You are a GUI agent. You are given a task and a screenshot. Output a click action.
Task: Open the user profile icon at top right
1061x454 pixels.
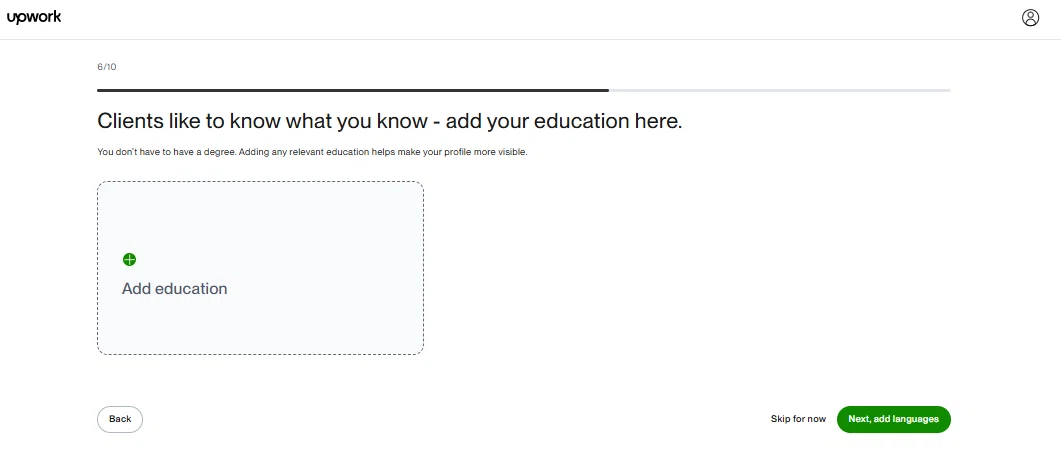pyautogui.click(x=1030, y=18)
